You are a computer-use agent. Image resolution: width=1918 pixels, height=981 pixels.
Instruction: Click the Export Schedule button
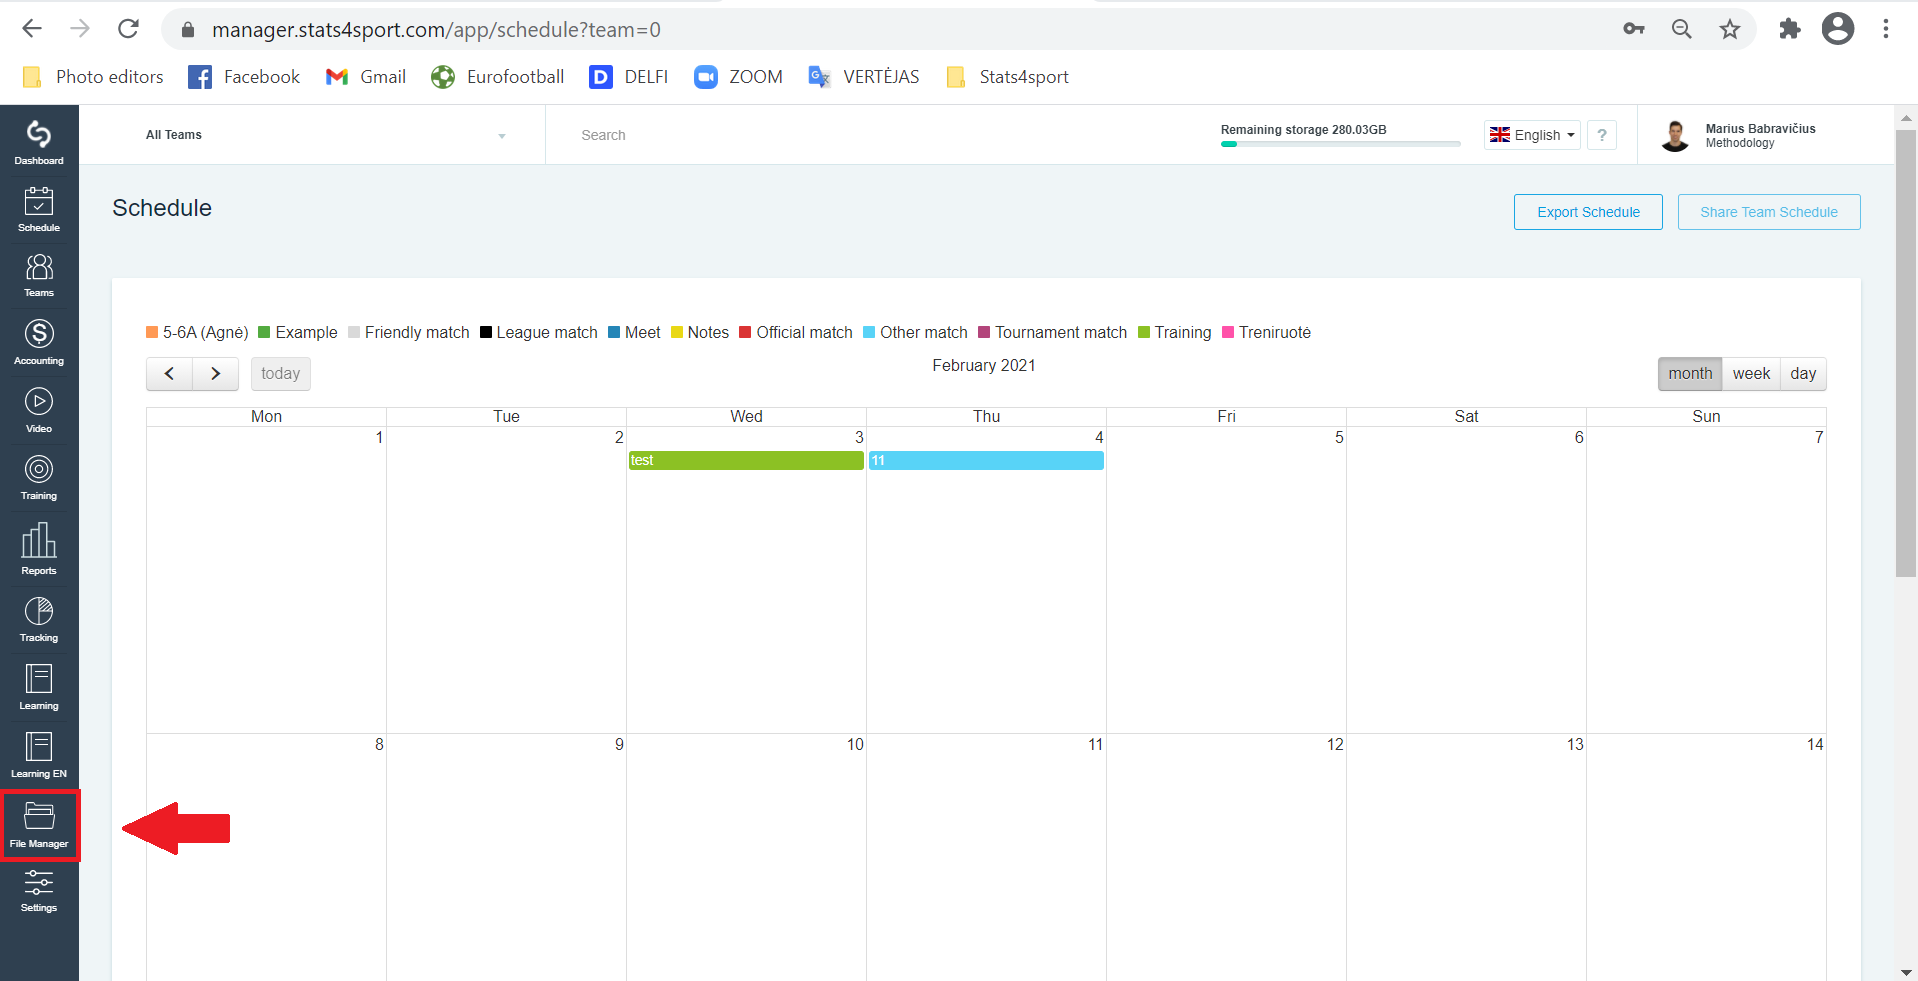[x=1588, y=212]
